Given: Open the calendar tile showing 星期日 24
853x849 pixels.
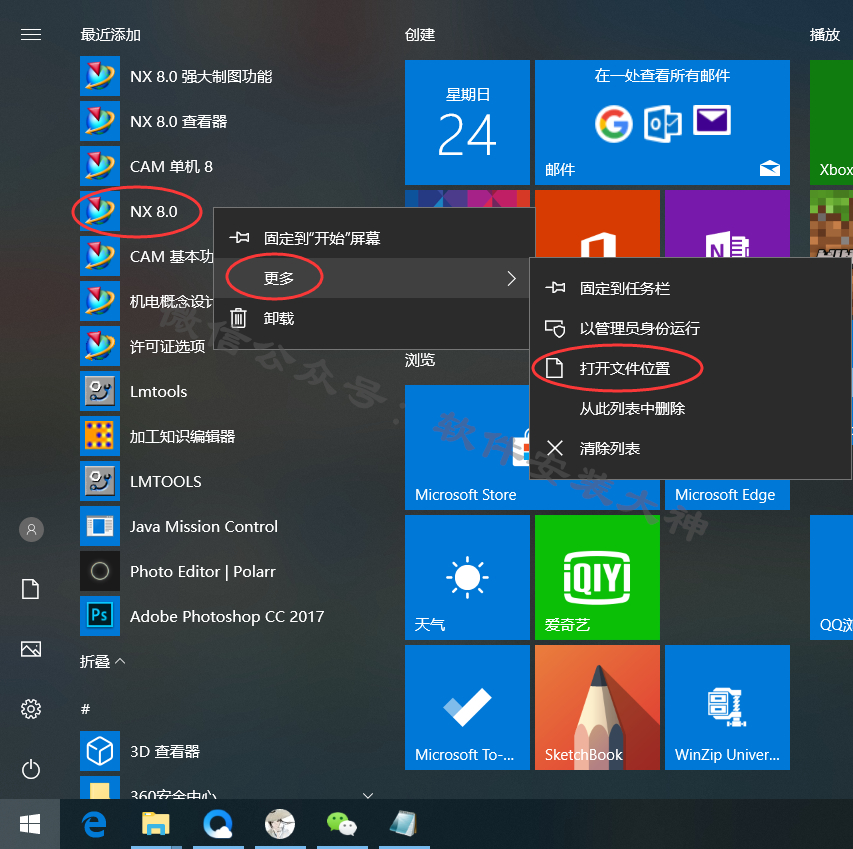Looking at the screenshot, I should tap(467, 122).
